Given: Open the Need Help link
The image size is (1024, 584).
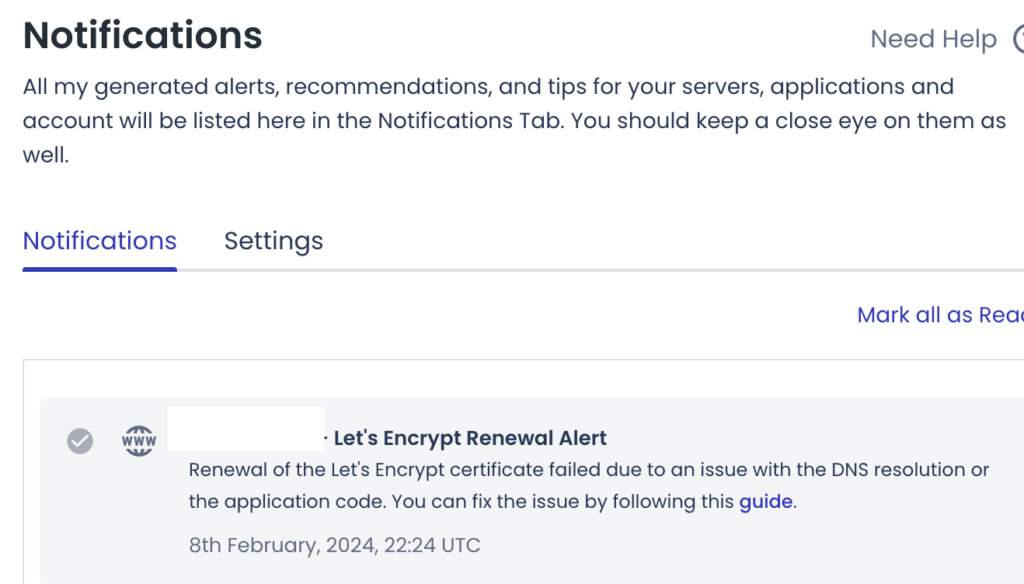Looking at the screenshot, I should (933, 39).
